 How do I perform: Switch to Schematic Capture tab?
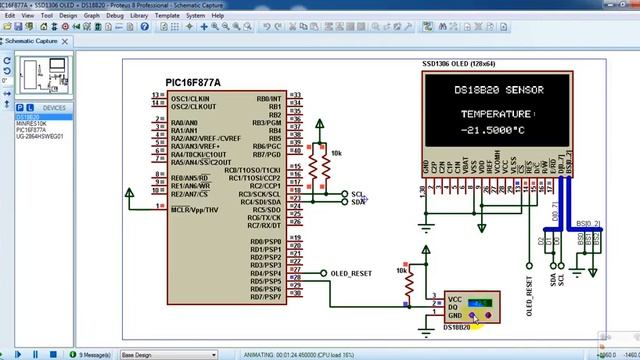(31, 41)
